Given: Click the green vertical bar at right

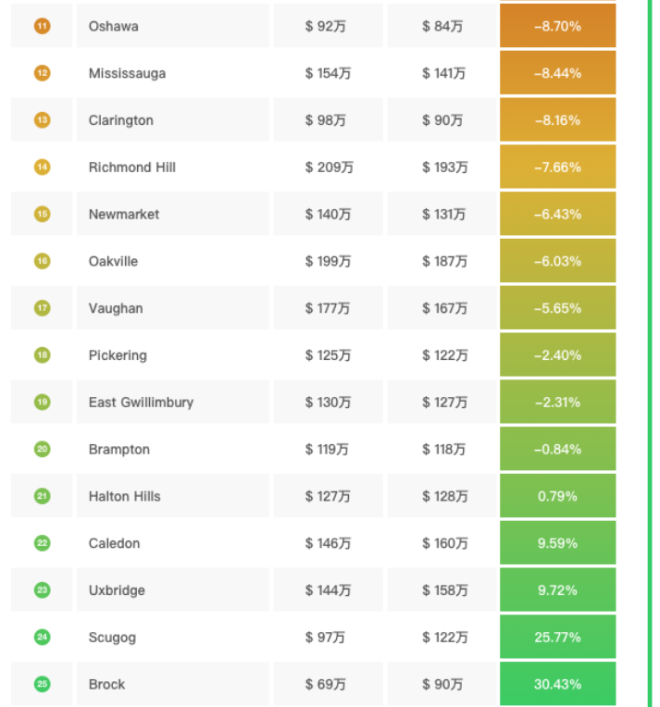Looking at the screenshot, I should coord(650,354).
